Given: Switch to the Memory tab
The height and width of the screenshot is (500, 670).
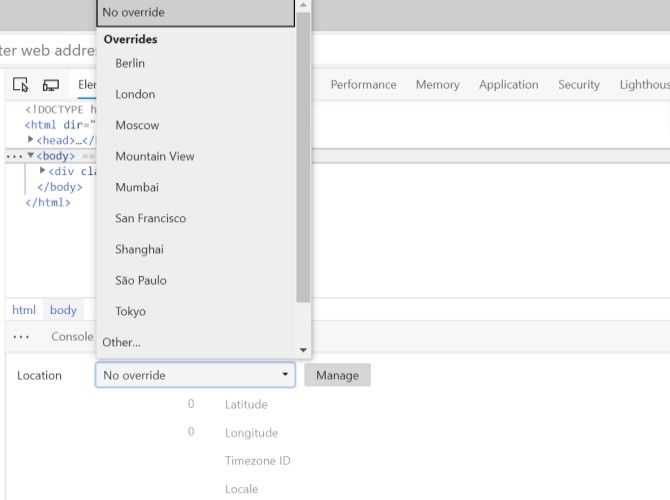Looking at the screenshot, I should point(438,85).
